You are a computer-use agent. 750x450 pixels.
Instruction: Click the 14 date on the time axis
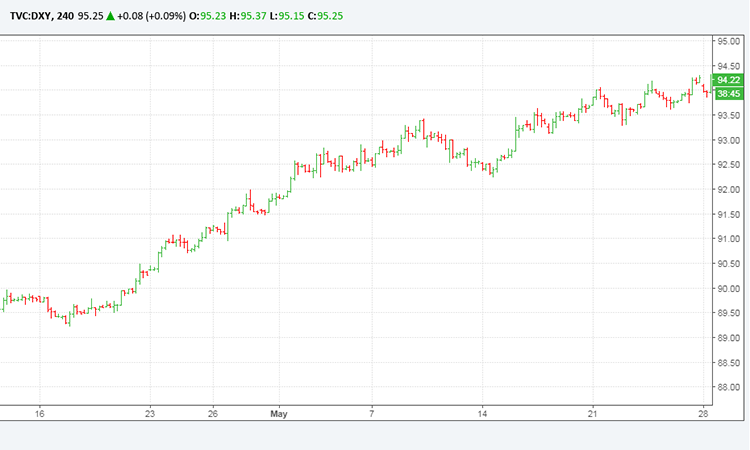pyautogui.click(x=482, y=413)
